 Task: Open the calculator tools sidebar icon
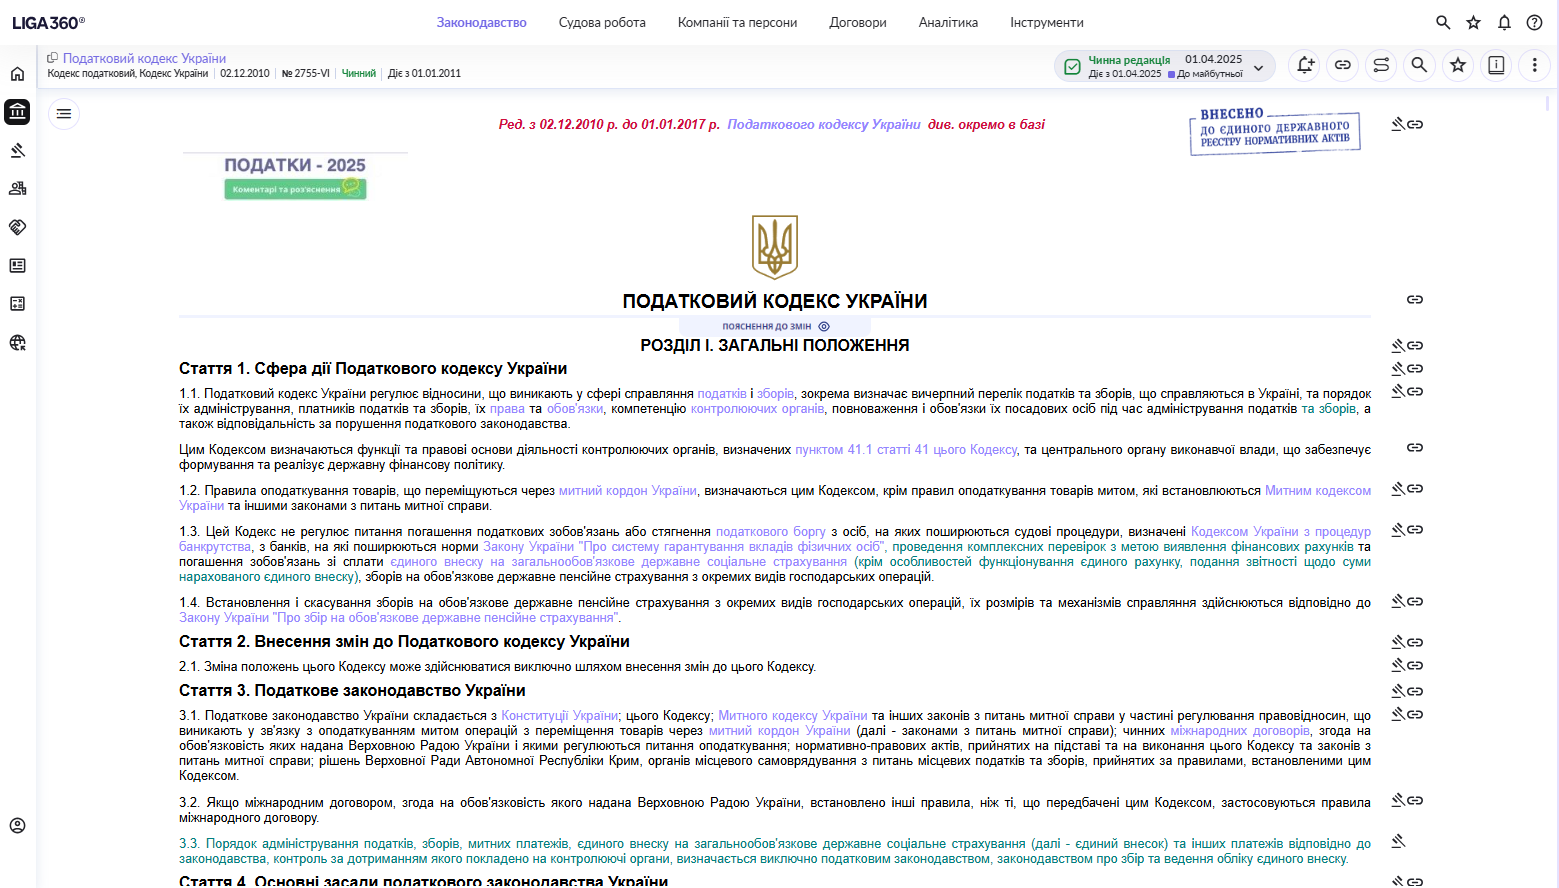17,303
